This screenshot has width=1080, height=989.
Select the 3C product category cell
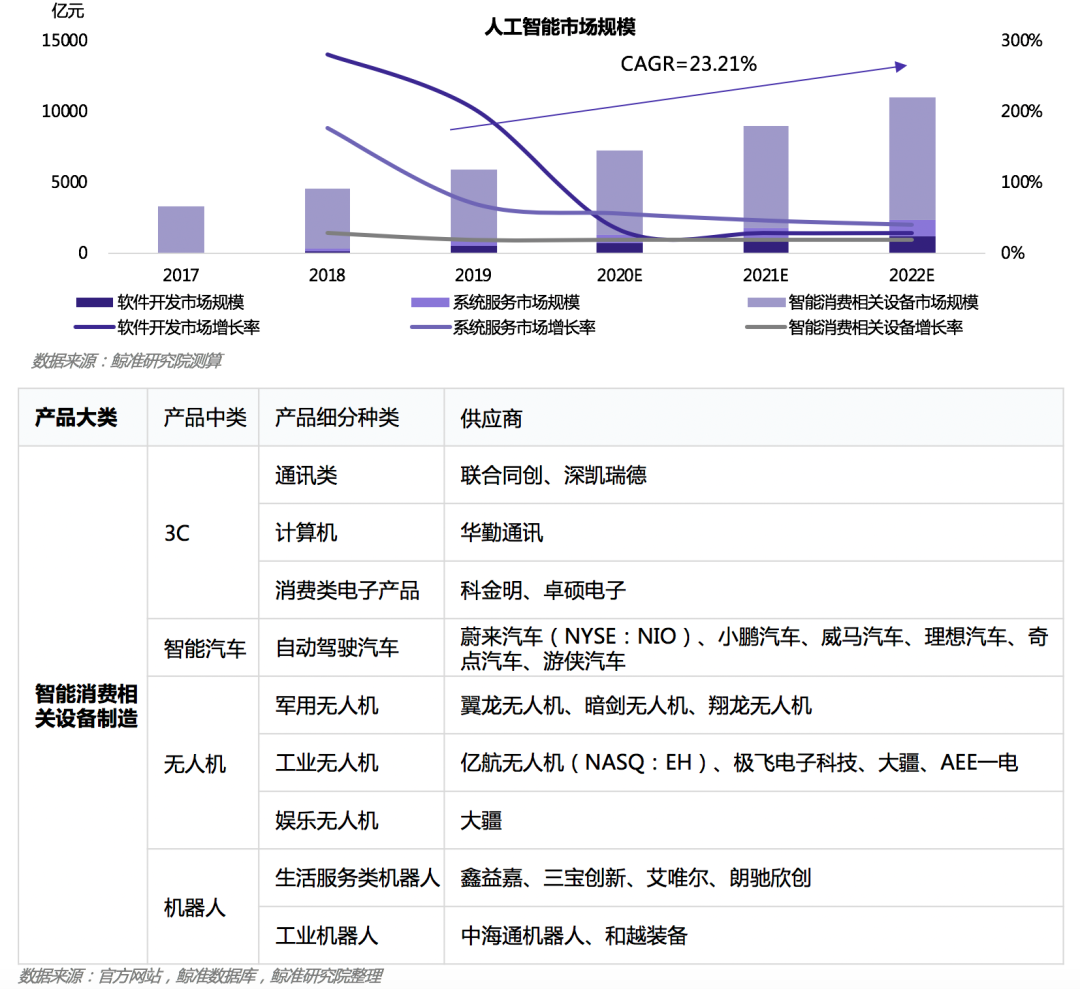click(x=177, y=533)
